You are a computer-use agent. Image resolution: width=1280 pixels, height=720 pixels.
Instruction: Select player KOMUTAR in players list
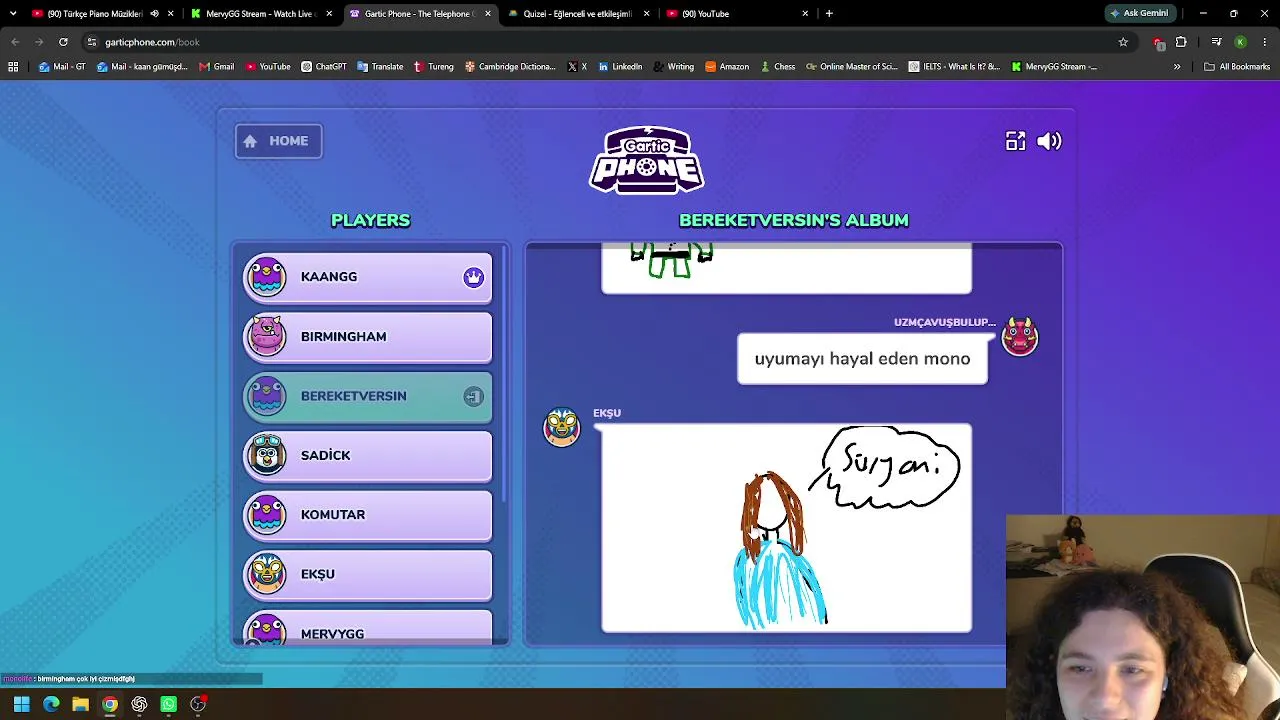click(368, 515)
